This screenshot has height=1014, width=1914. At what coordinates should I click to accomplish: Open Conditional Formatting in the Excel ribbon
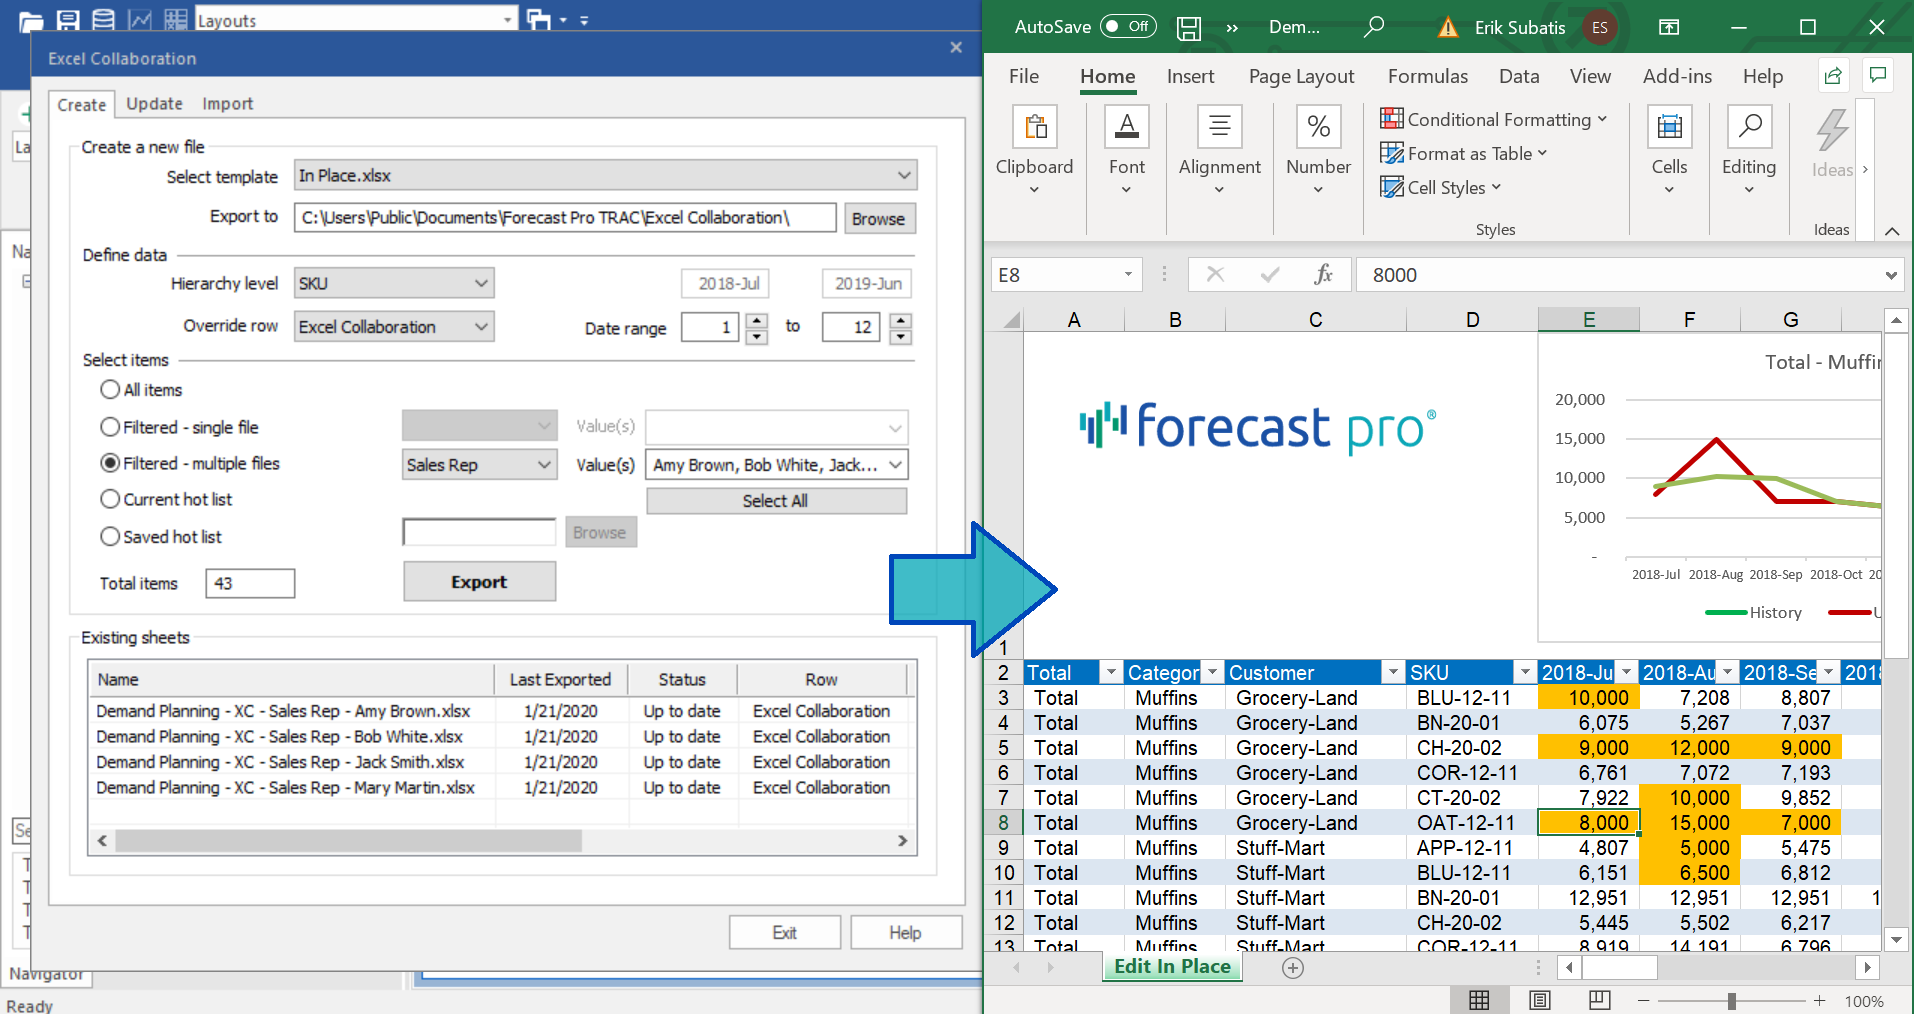[1494, 118]
